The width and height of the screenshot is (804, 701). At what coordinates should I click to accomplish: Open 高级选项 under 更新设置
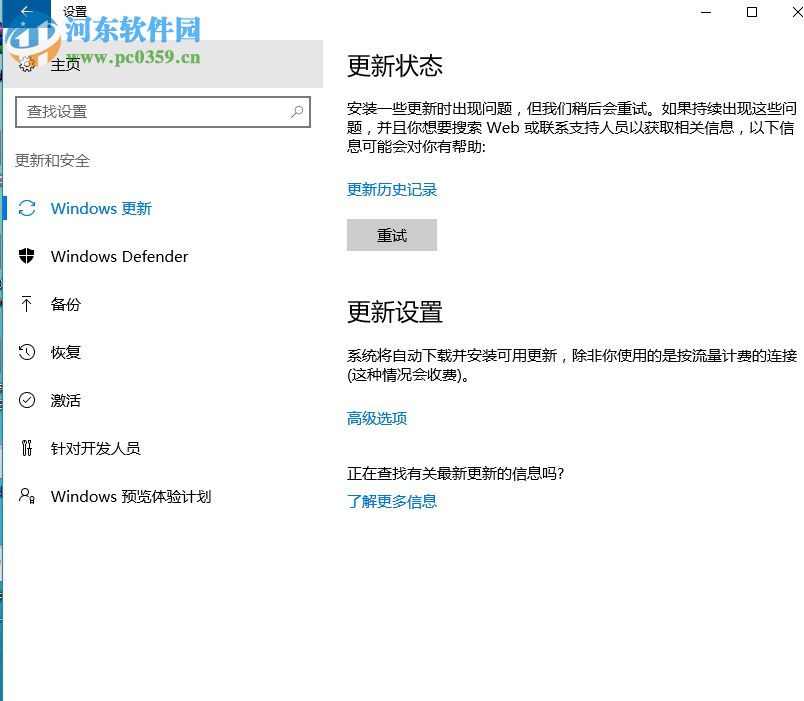[x=376, y=418]
